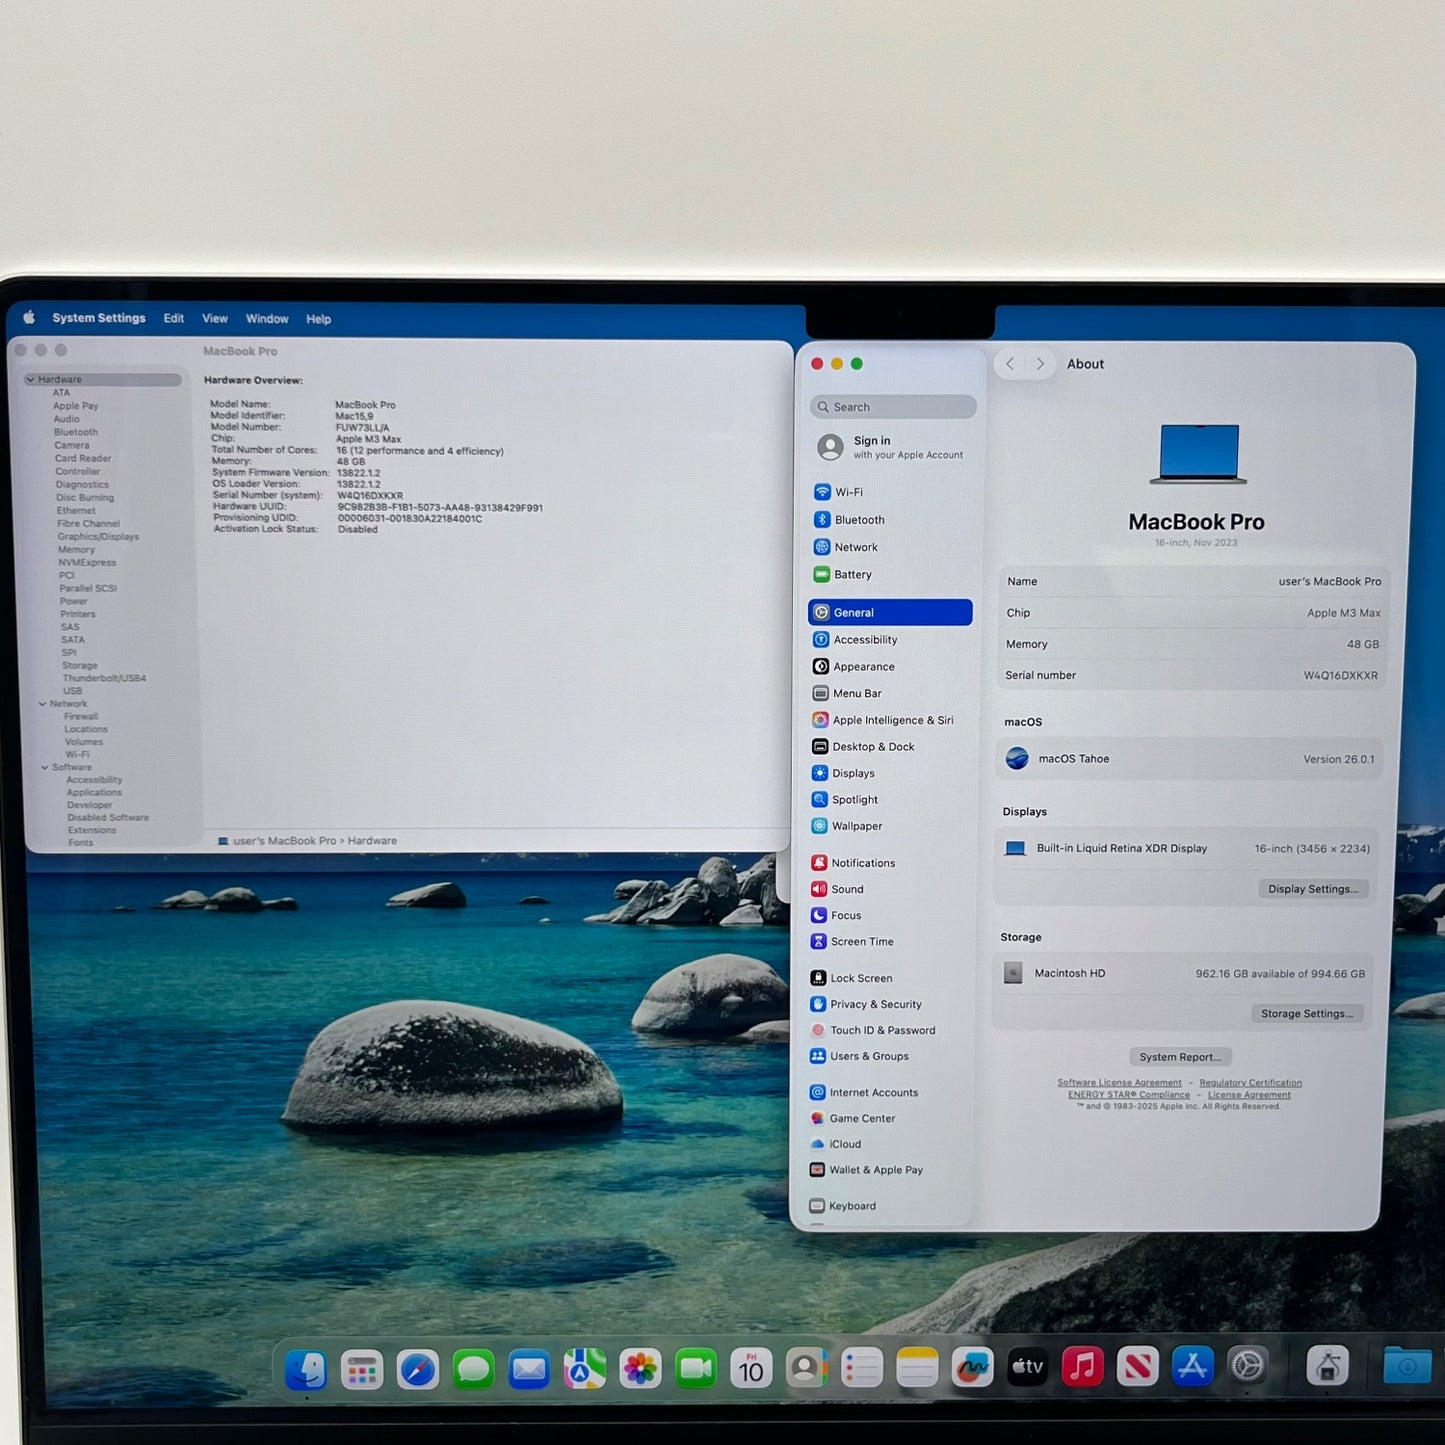Open Battery settings pane
The height and width of the screenshot is (1445, 1445).
tap(852, 575)
